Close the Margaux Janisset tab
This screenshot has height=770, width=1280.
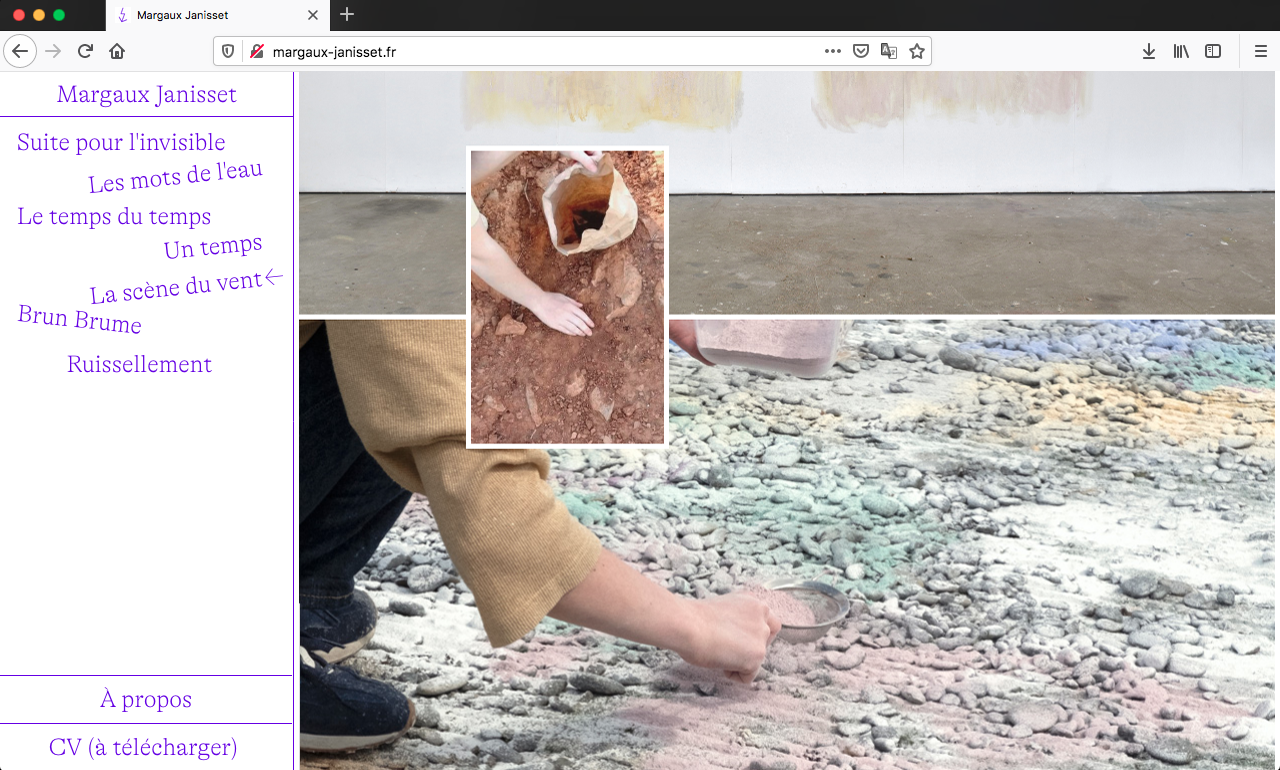click(x=312, y=15)
